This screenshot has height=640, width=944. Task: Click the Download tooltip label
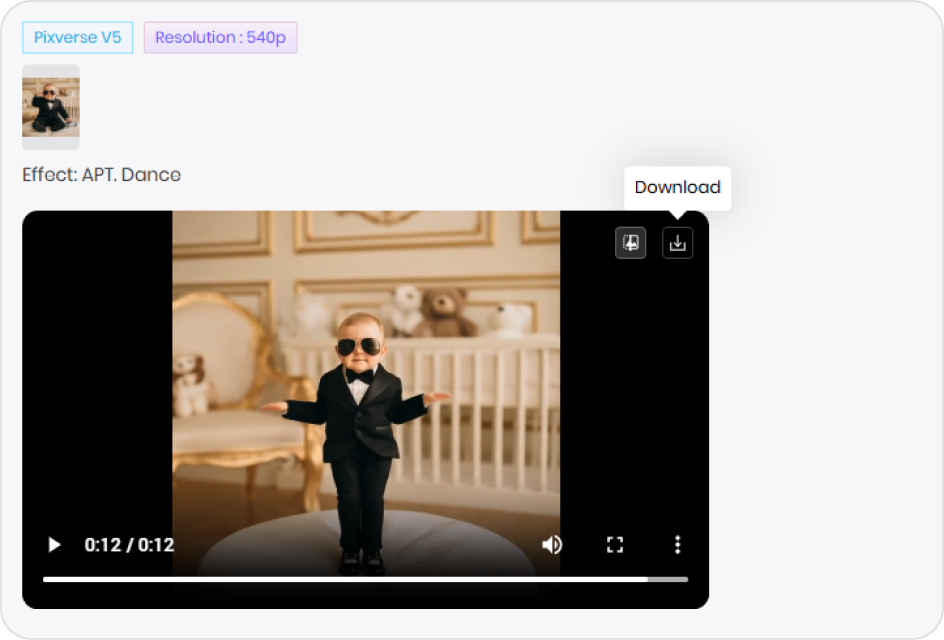[x=677, y=187]
